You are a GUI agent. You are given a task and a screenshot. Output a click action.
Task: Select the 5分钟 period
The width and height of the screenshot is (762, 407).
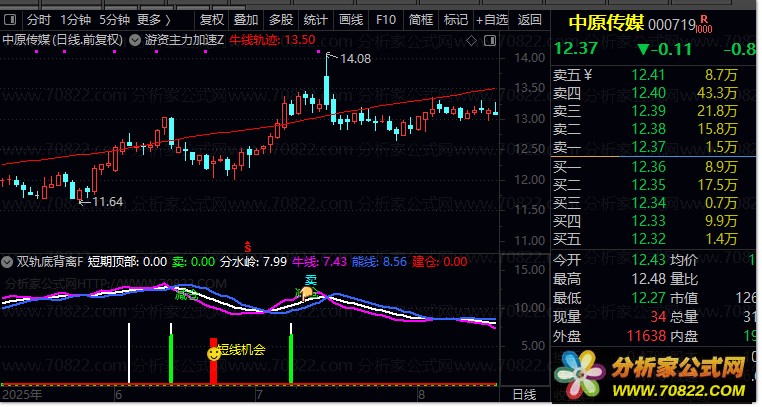(x=115, y=20)
